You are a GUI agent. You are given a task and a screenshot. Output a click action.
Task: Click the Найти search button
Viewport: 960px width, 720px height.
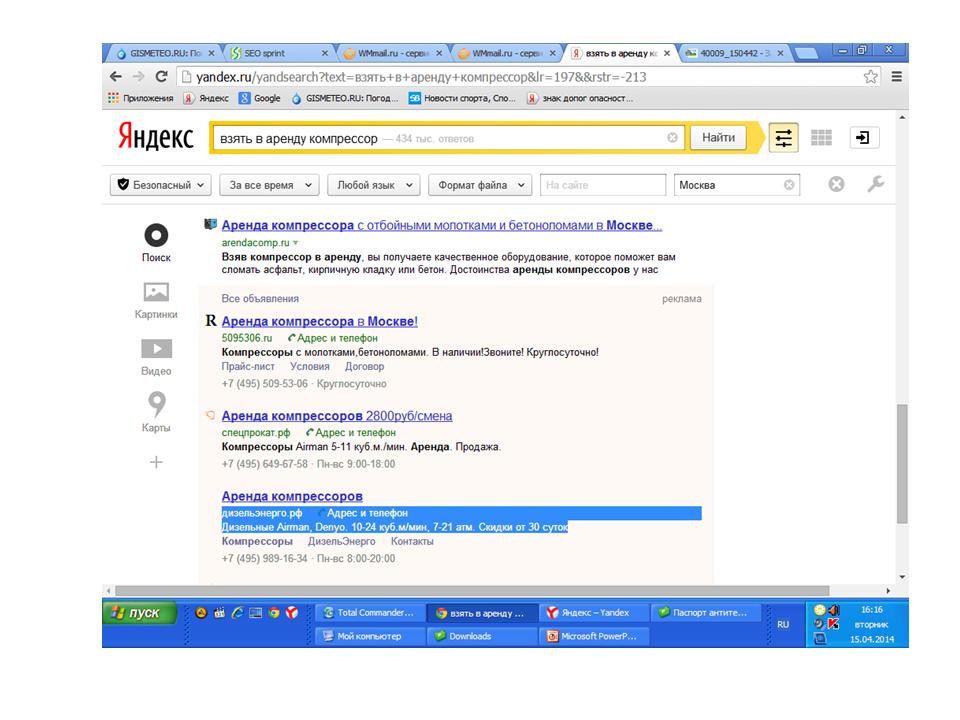click(718, 138)
